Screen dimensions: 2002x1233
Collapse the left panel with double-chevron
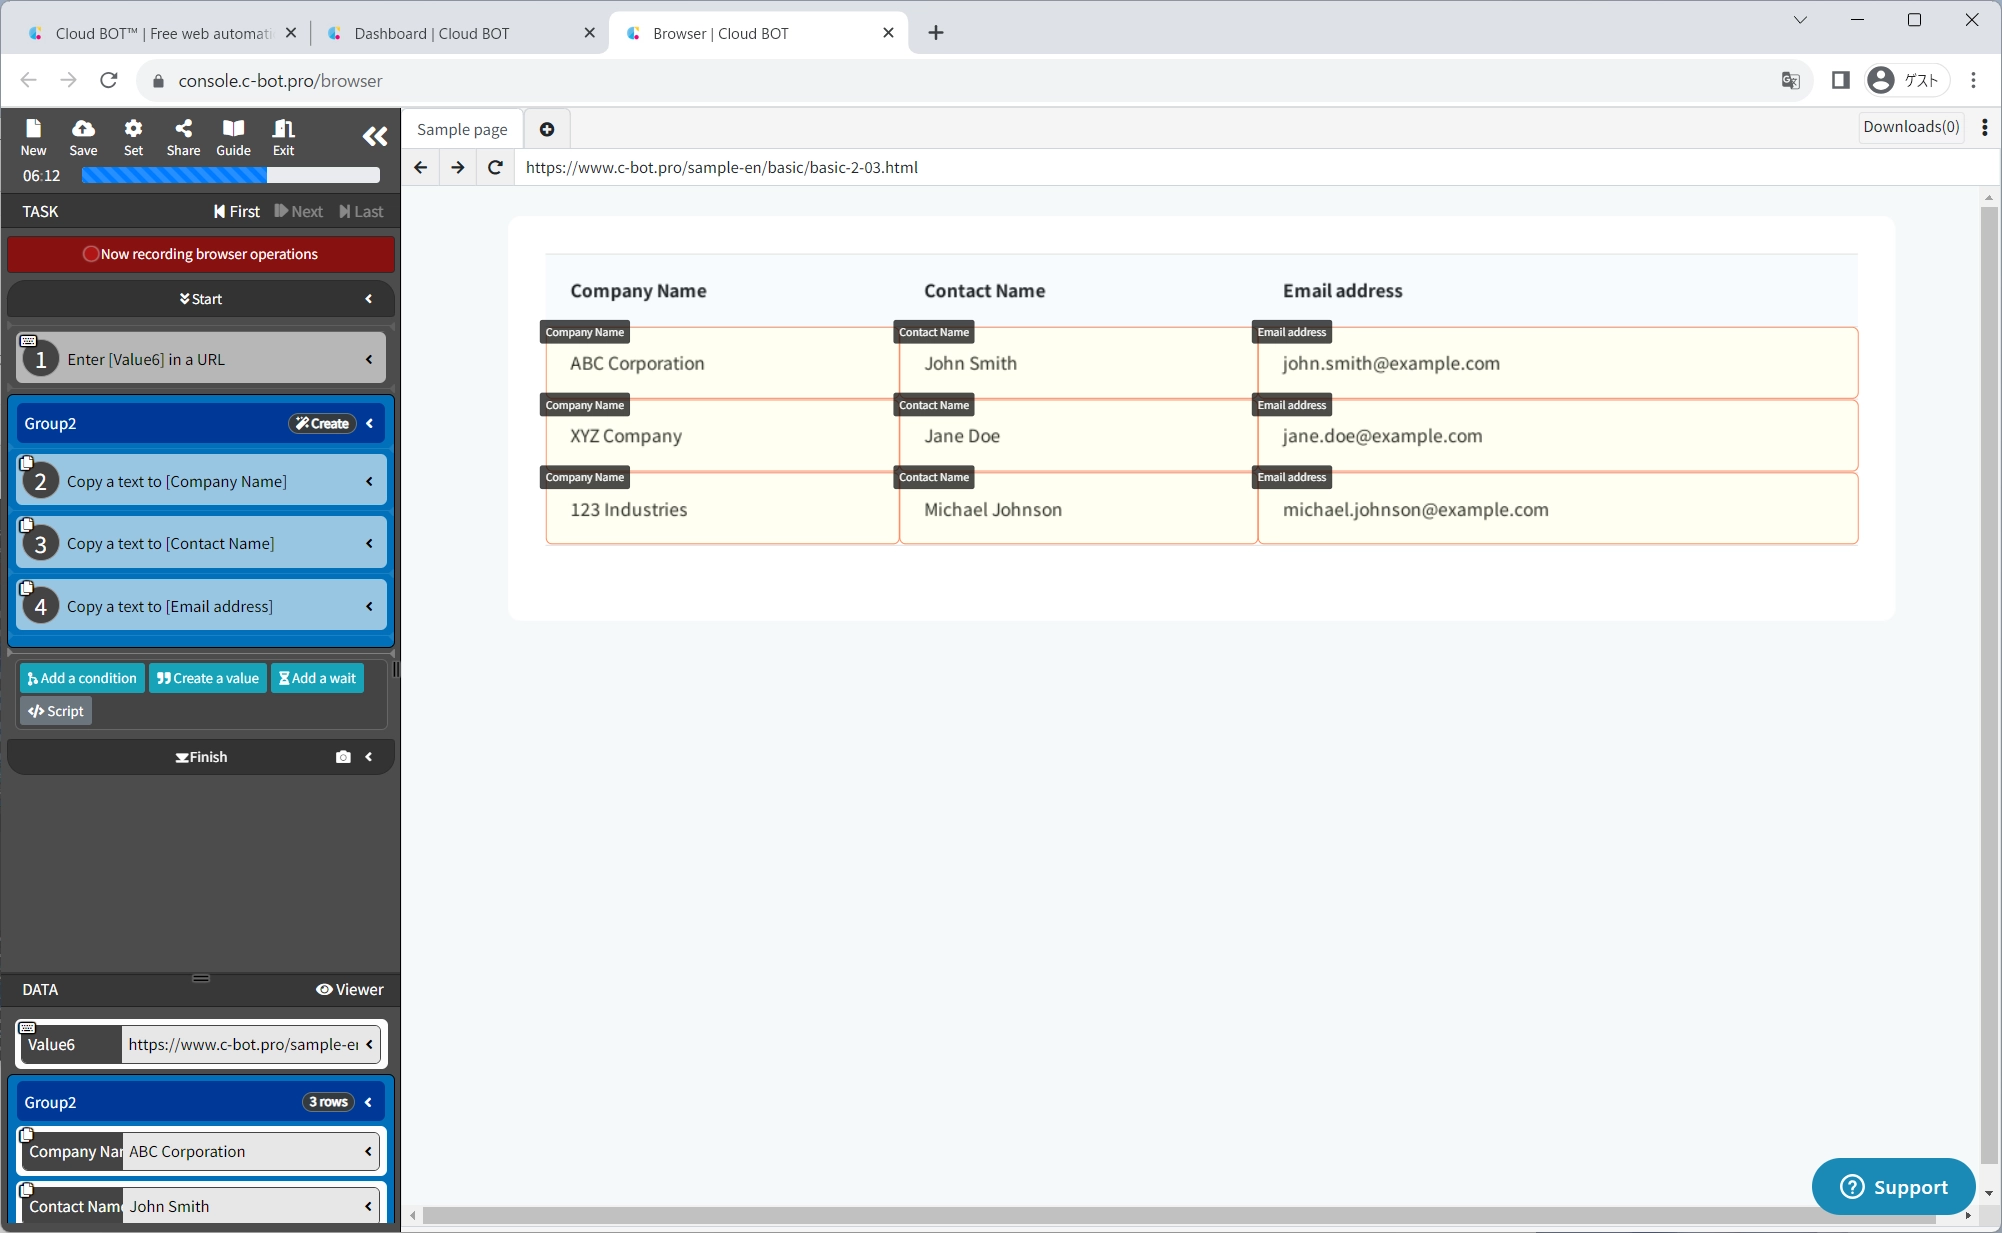coord(374,136)
